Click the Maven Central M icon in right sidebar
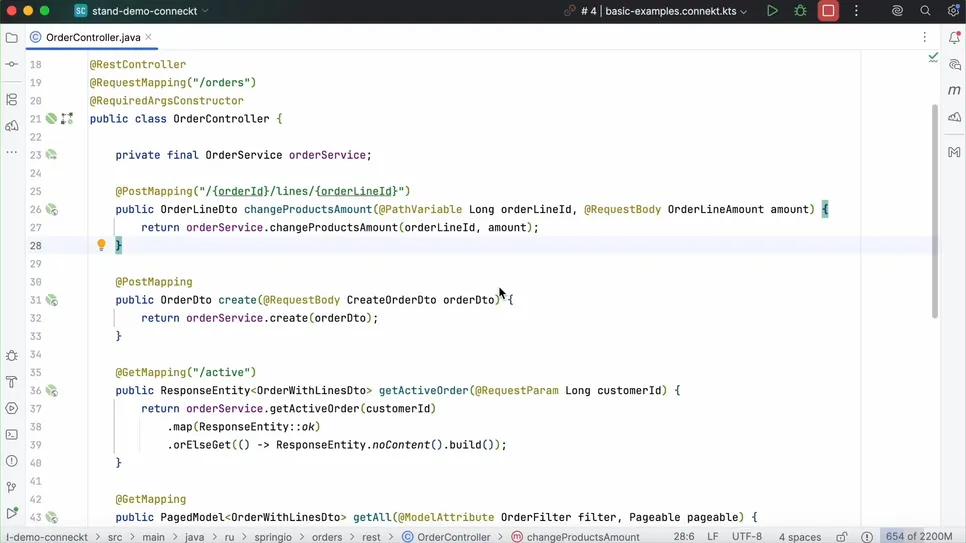The image size is (966, 543). click(x=954, y=152)
